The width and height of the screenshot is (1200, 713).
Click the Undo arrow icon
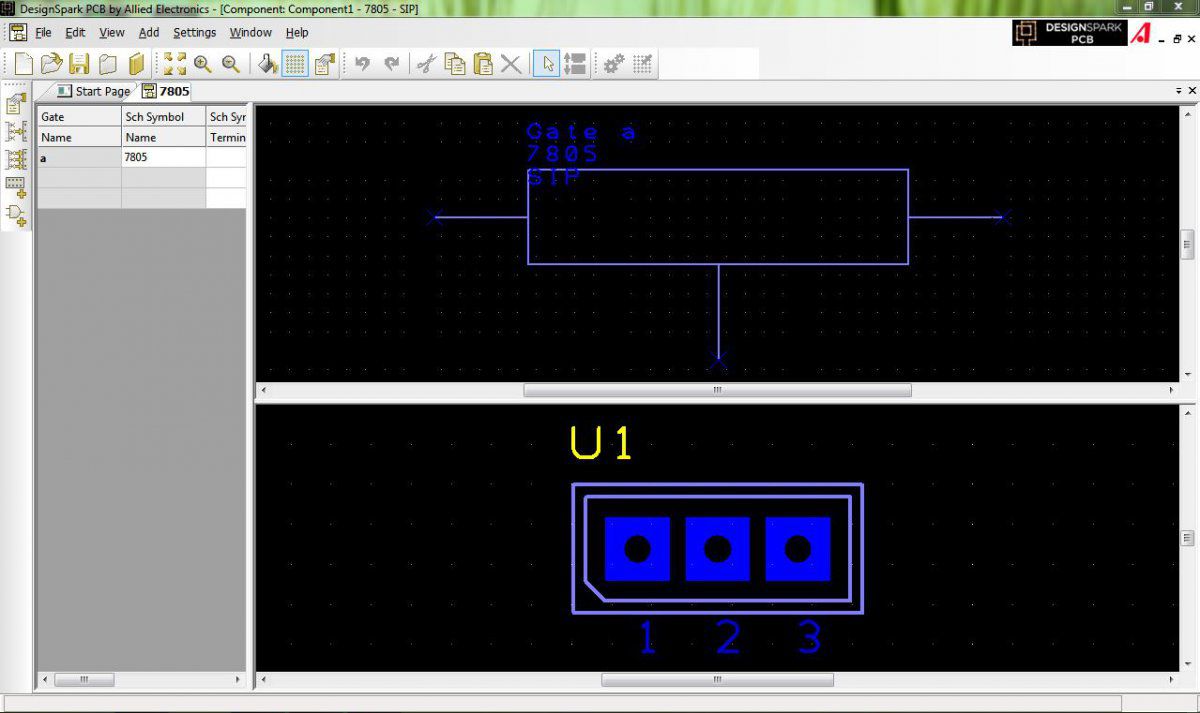point(362,64)
